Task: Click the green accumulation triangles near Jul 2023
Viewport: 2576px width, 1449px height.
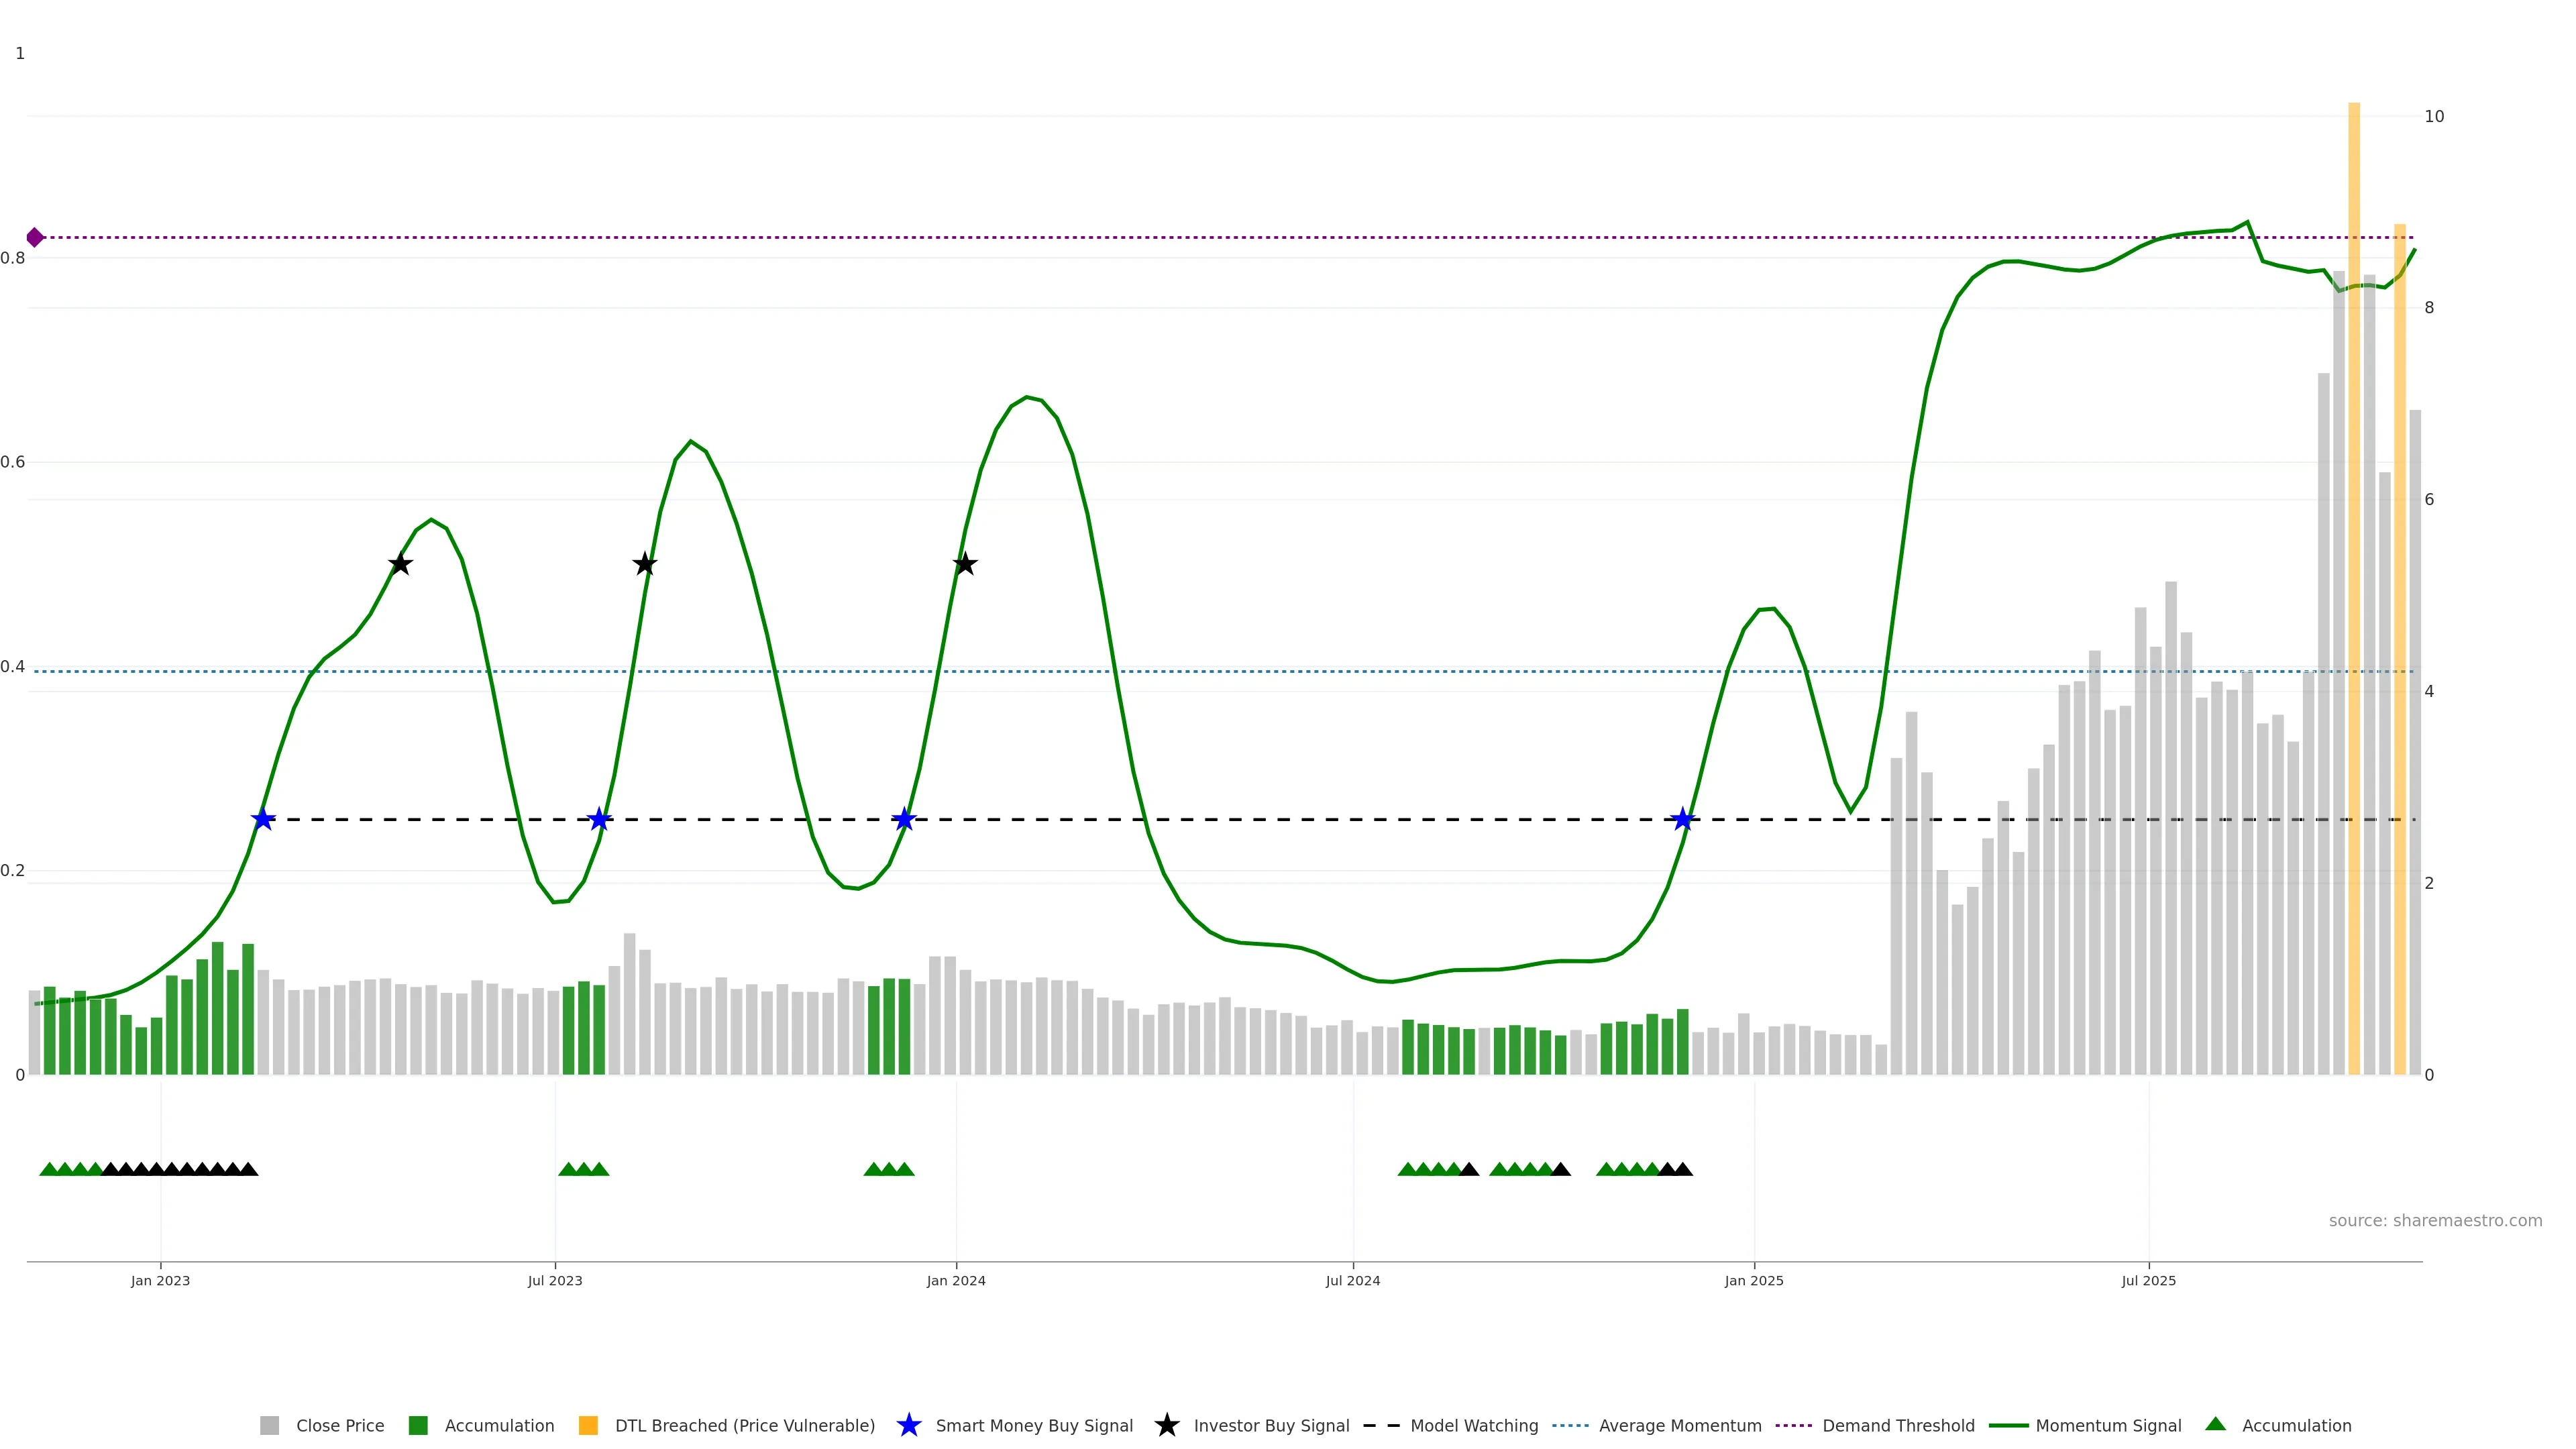Action: pyautogui.click(x=584, y=1169)
